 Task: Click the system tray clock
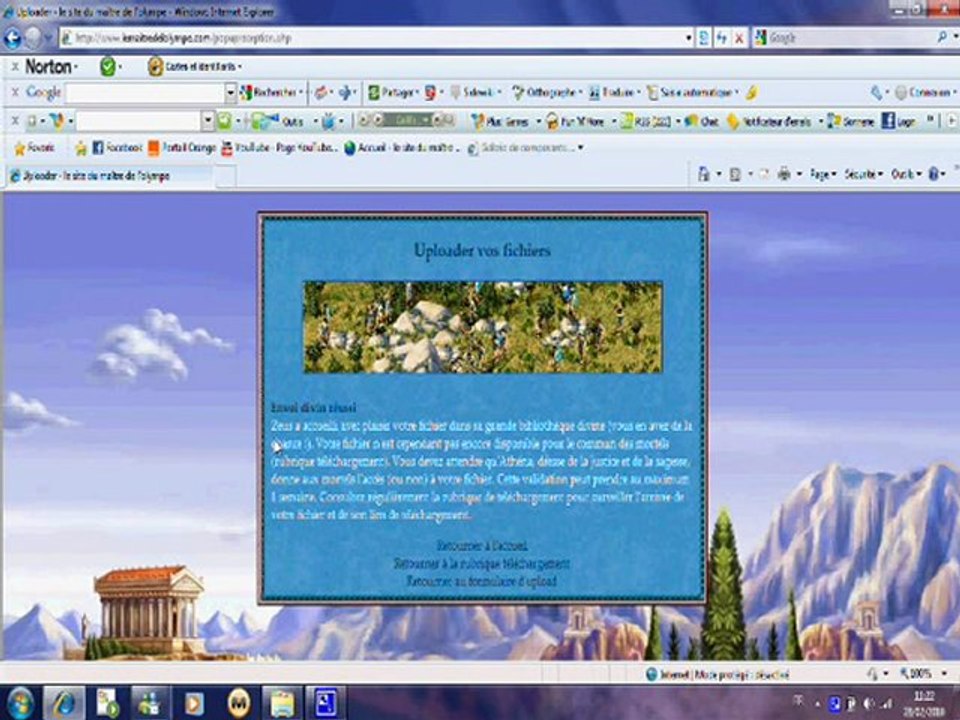[925, 703]
